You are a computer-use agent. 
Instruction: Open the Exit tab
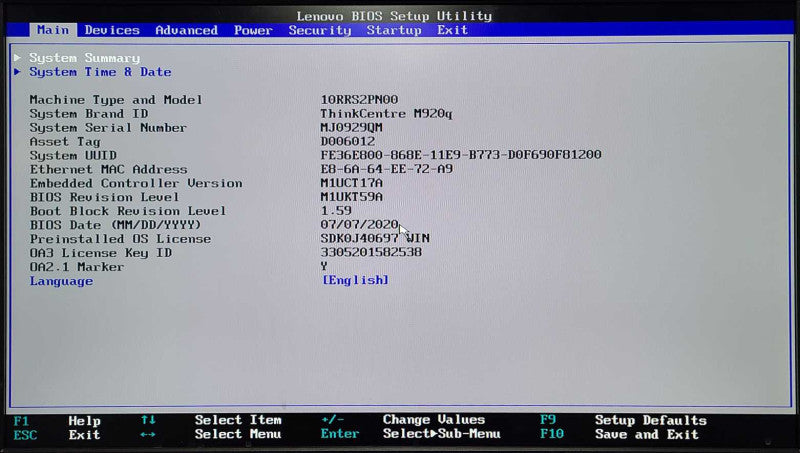[452, 30]
